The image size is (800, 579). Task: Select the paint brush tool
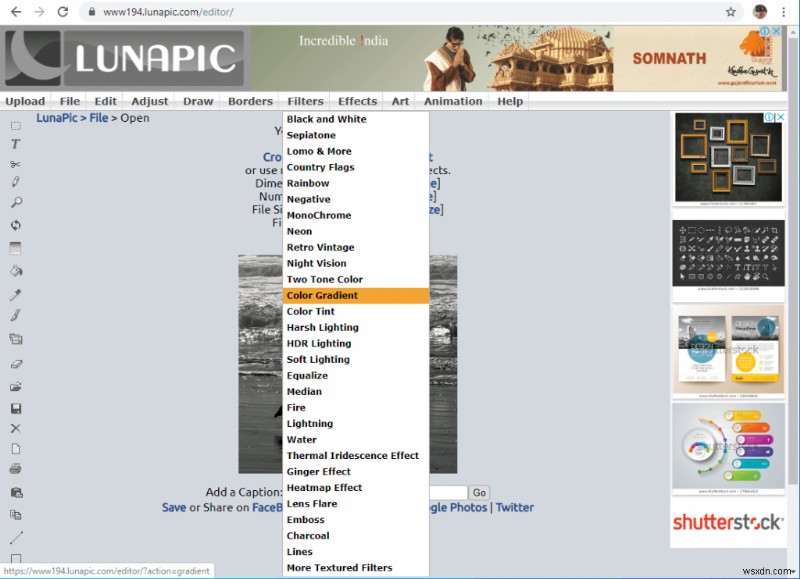tap(16, 315)
